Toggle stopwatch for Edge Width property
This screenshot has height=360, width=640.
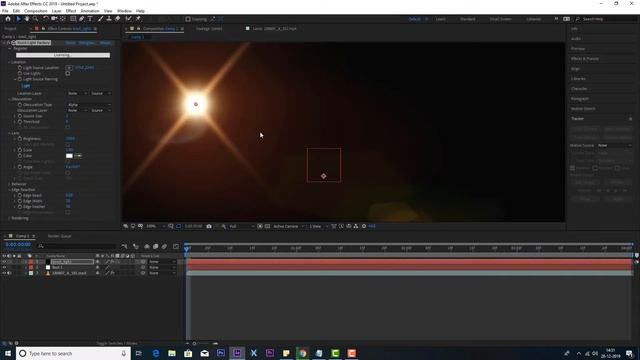click(x=20, y=201)
